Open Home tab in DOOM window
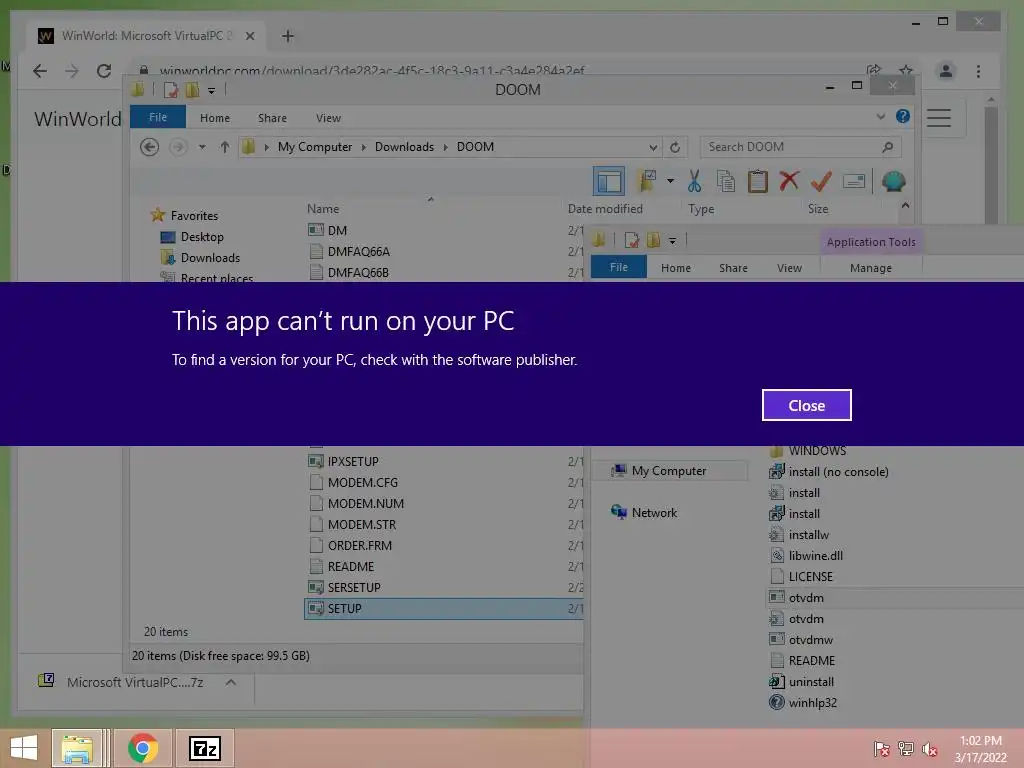 point(215,118)
